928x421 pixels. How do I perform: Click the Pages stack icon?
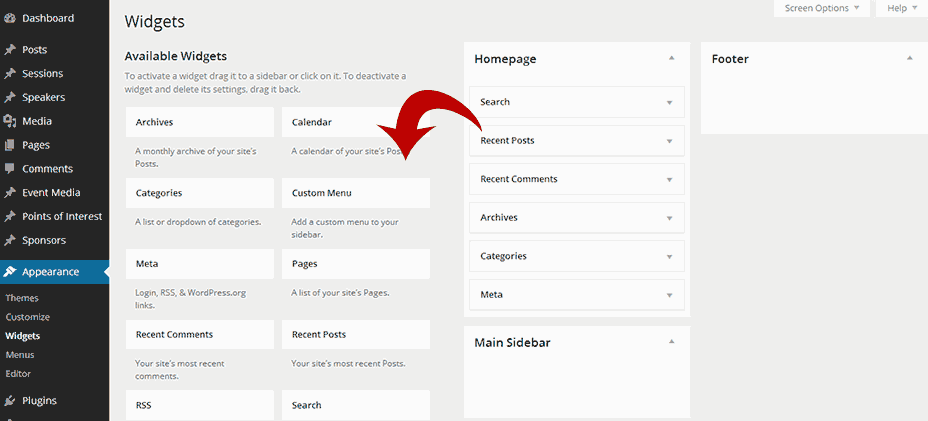coord(9,145)
